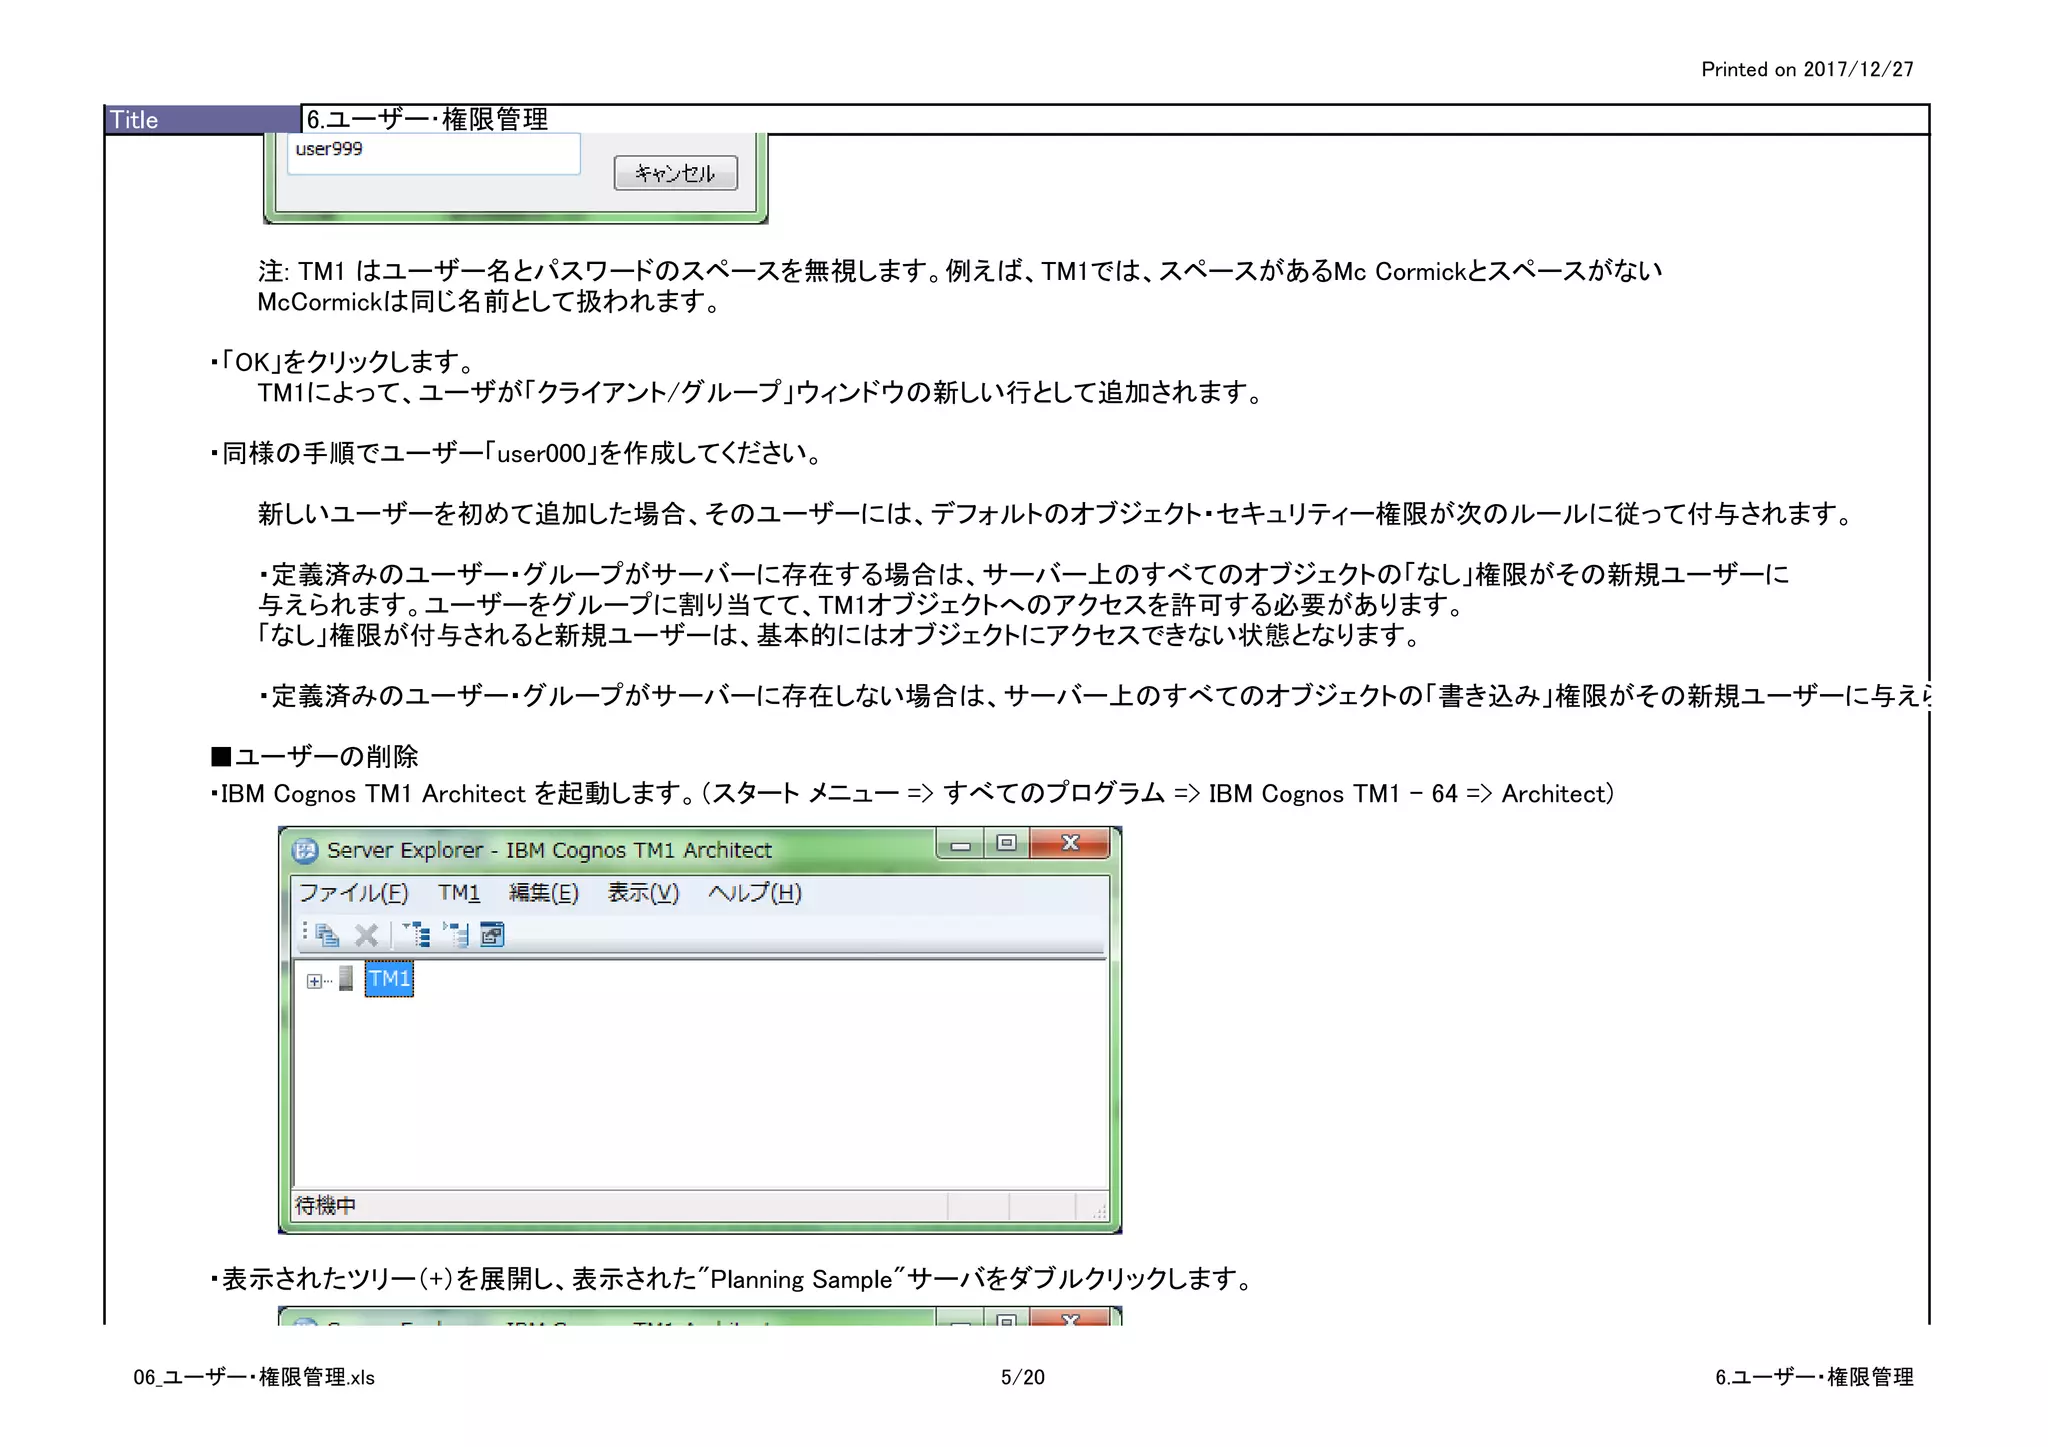Click the ■ユーザーの削除 section heading
The height and width of the screenshot is (1447, 2048).
coord(315,756)
